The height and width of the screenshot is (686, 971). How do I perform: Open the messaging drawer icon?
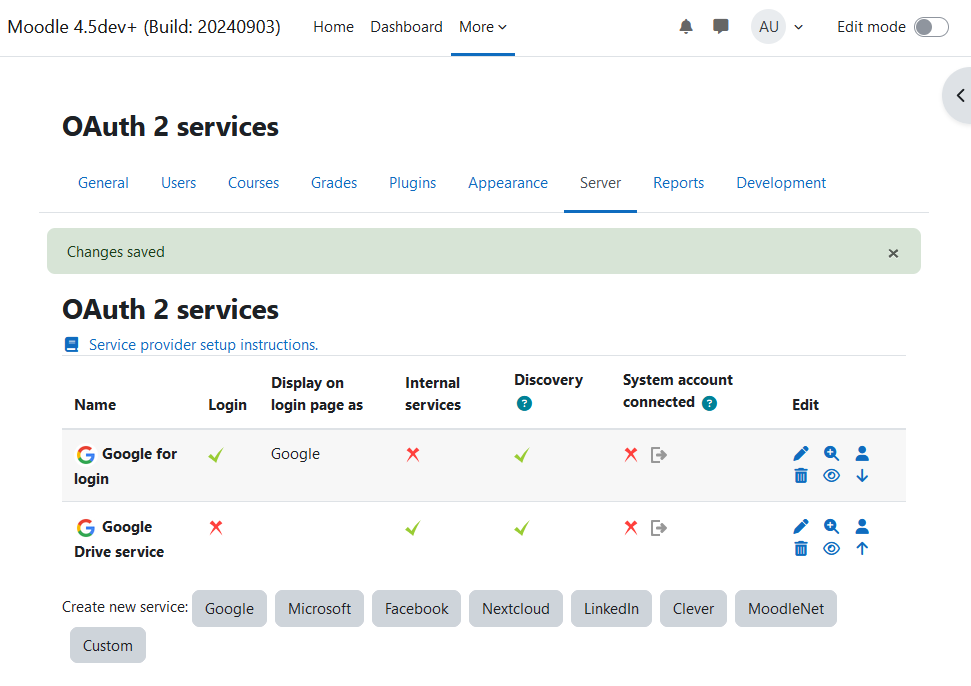click(x=720, y=27)
